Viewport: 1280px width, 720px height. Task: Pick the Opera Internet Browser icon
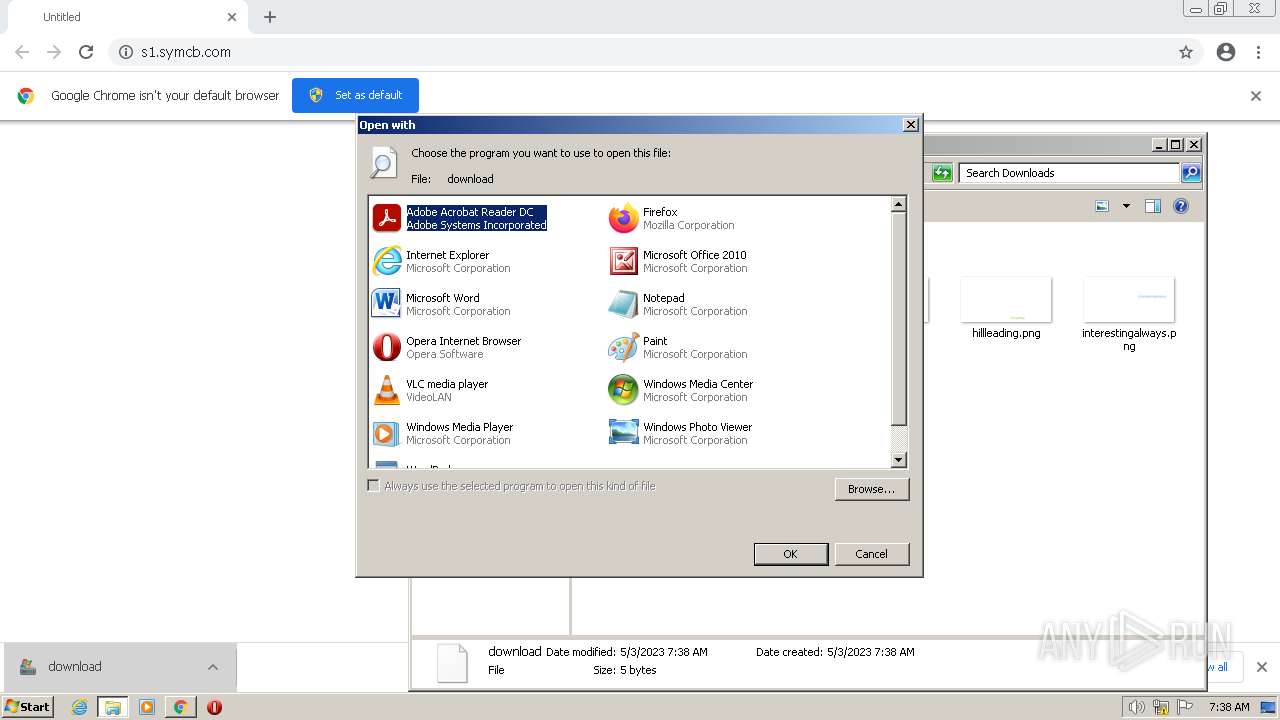[x=386, y=347]
